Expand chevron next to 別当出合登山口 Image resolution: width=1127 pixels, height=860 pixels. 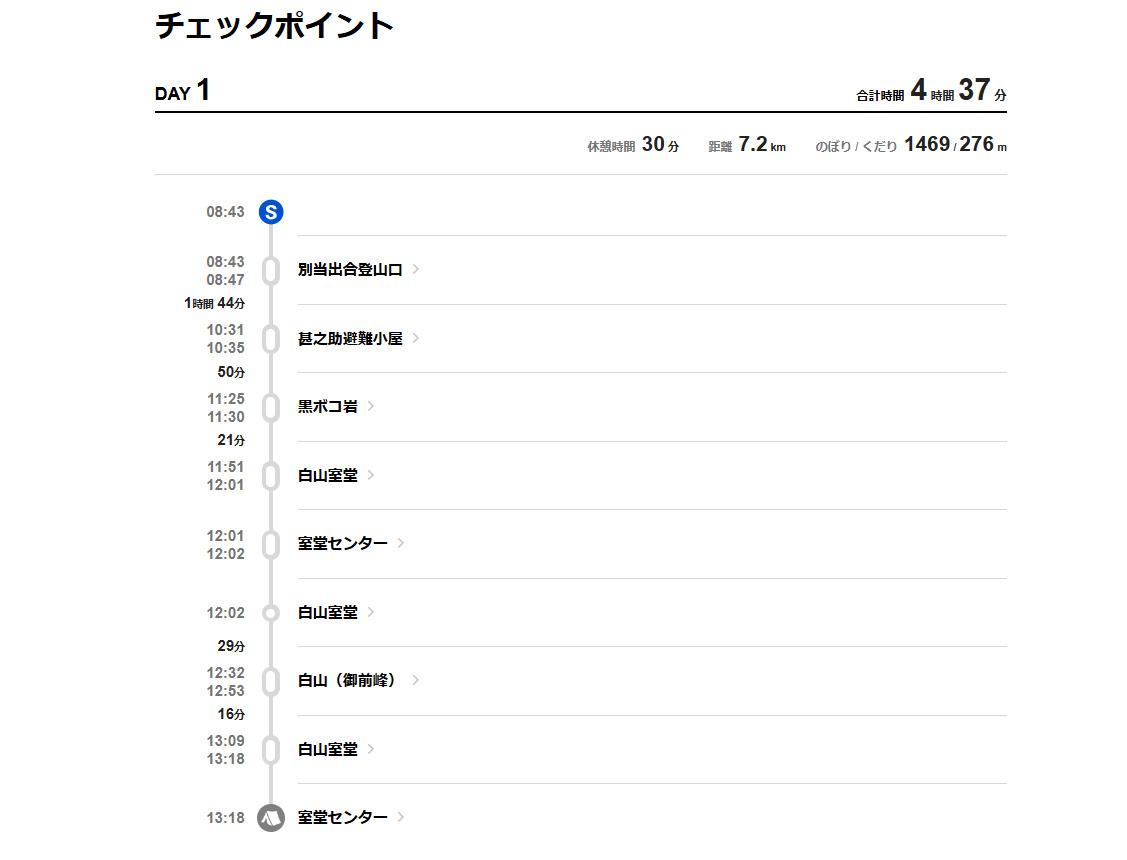point(416,269)
